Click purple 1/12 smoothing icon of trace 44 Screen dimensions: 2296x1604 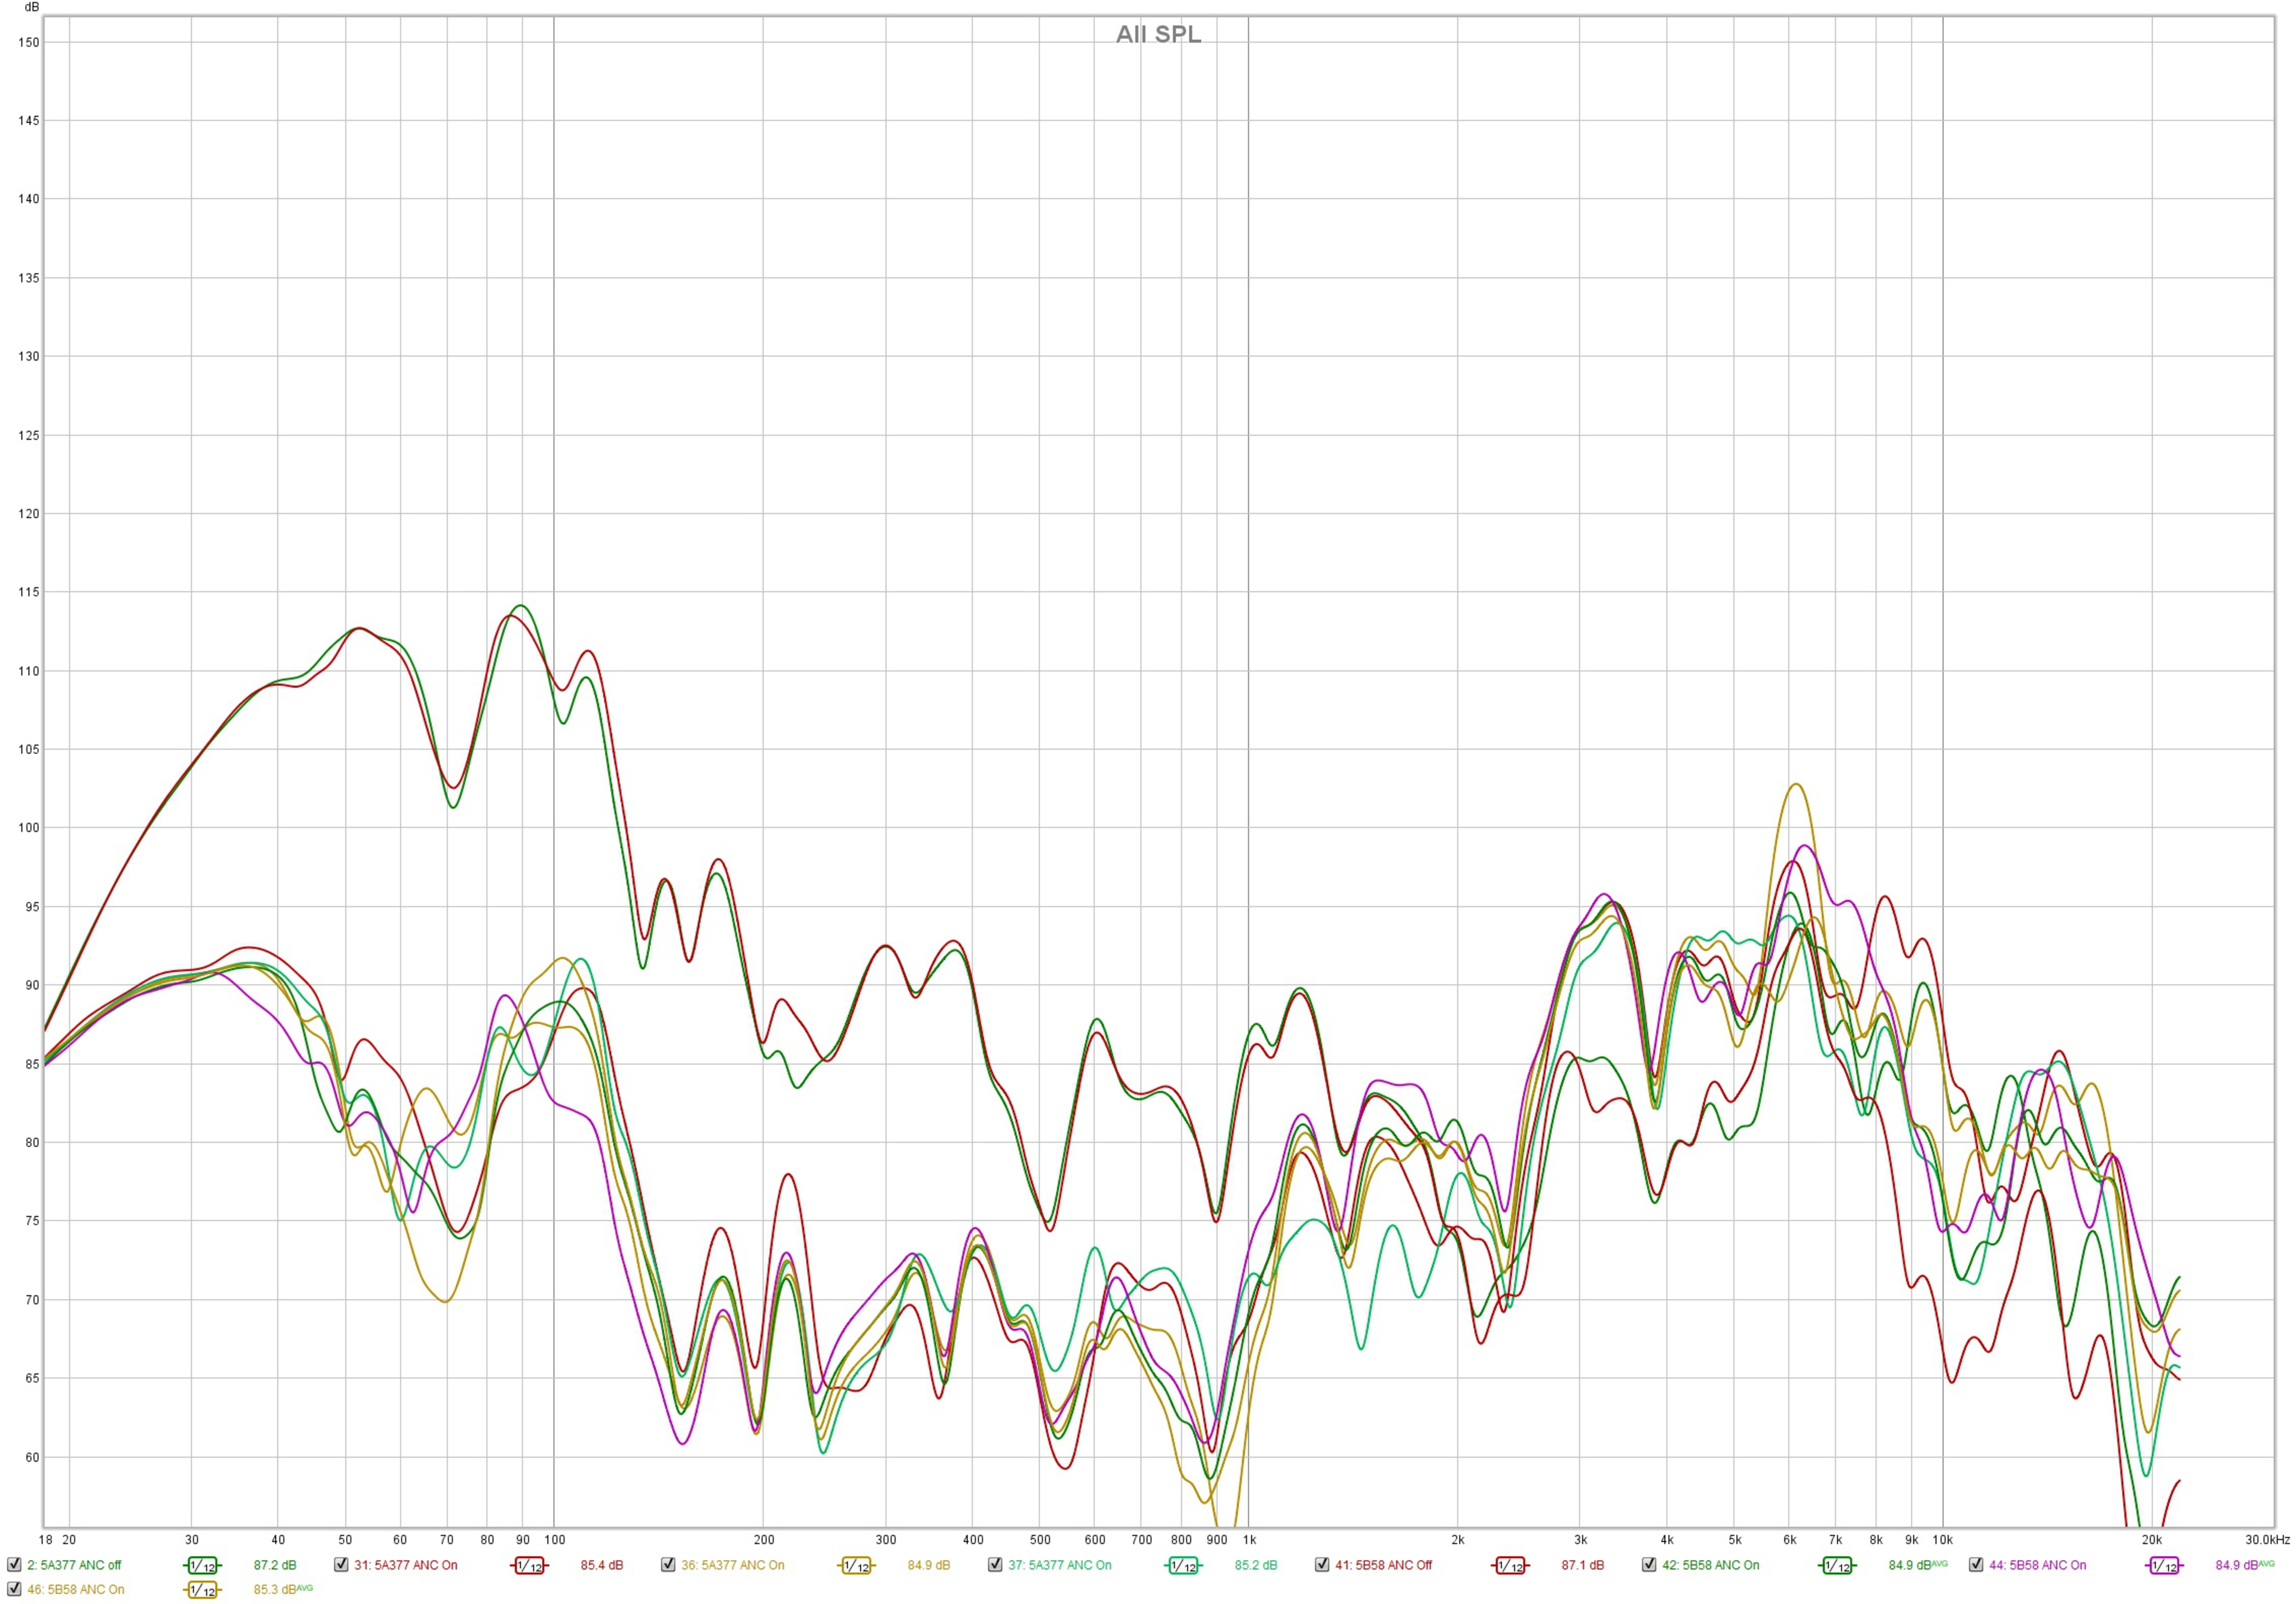coord(2164,1565)
